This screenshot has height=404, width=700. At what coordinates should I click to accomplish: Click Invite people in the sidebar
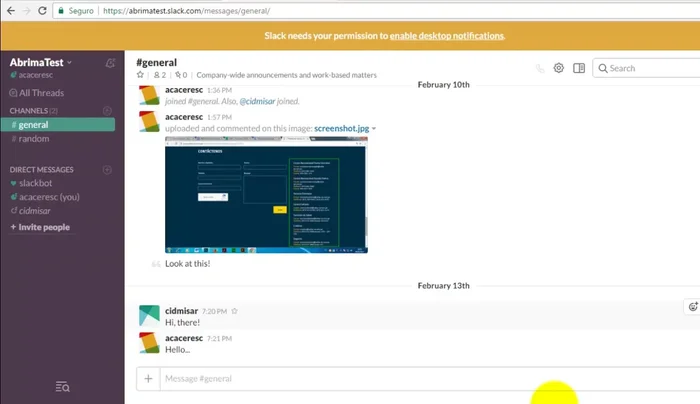click(40, 227)
